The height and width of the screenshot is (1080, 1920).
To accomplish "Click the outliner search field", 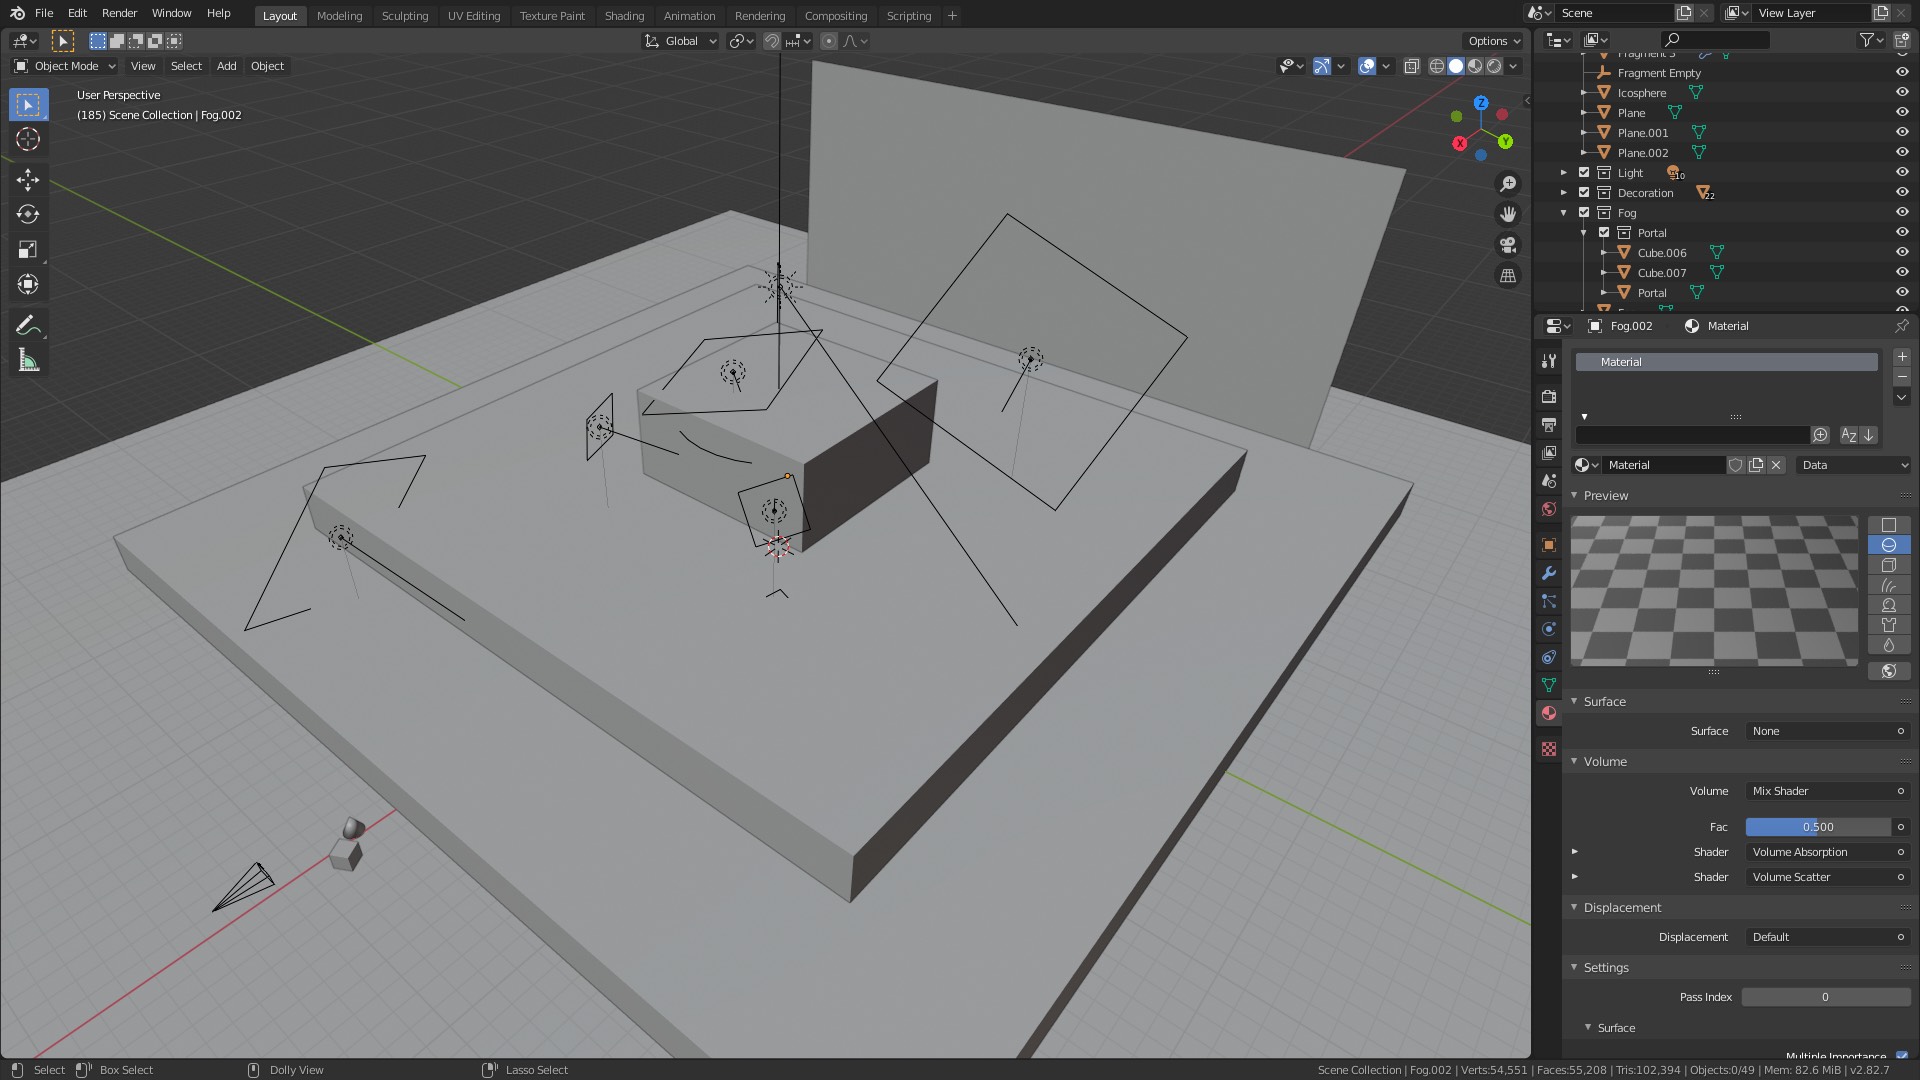I will (x=1715, y=40).
